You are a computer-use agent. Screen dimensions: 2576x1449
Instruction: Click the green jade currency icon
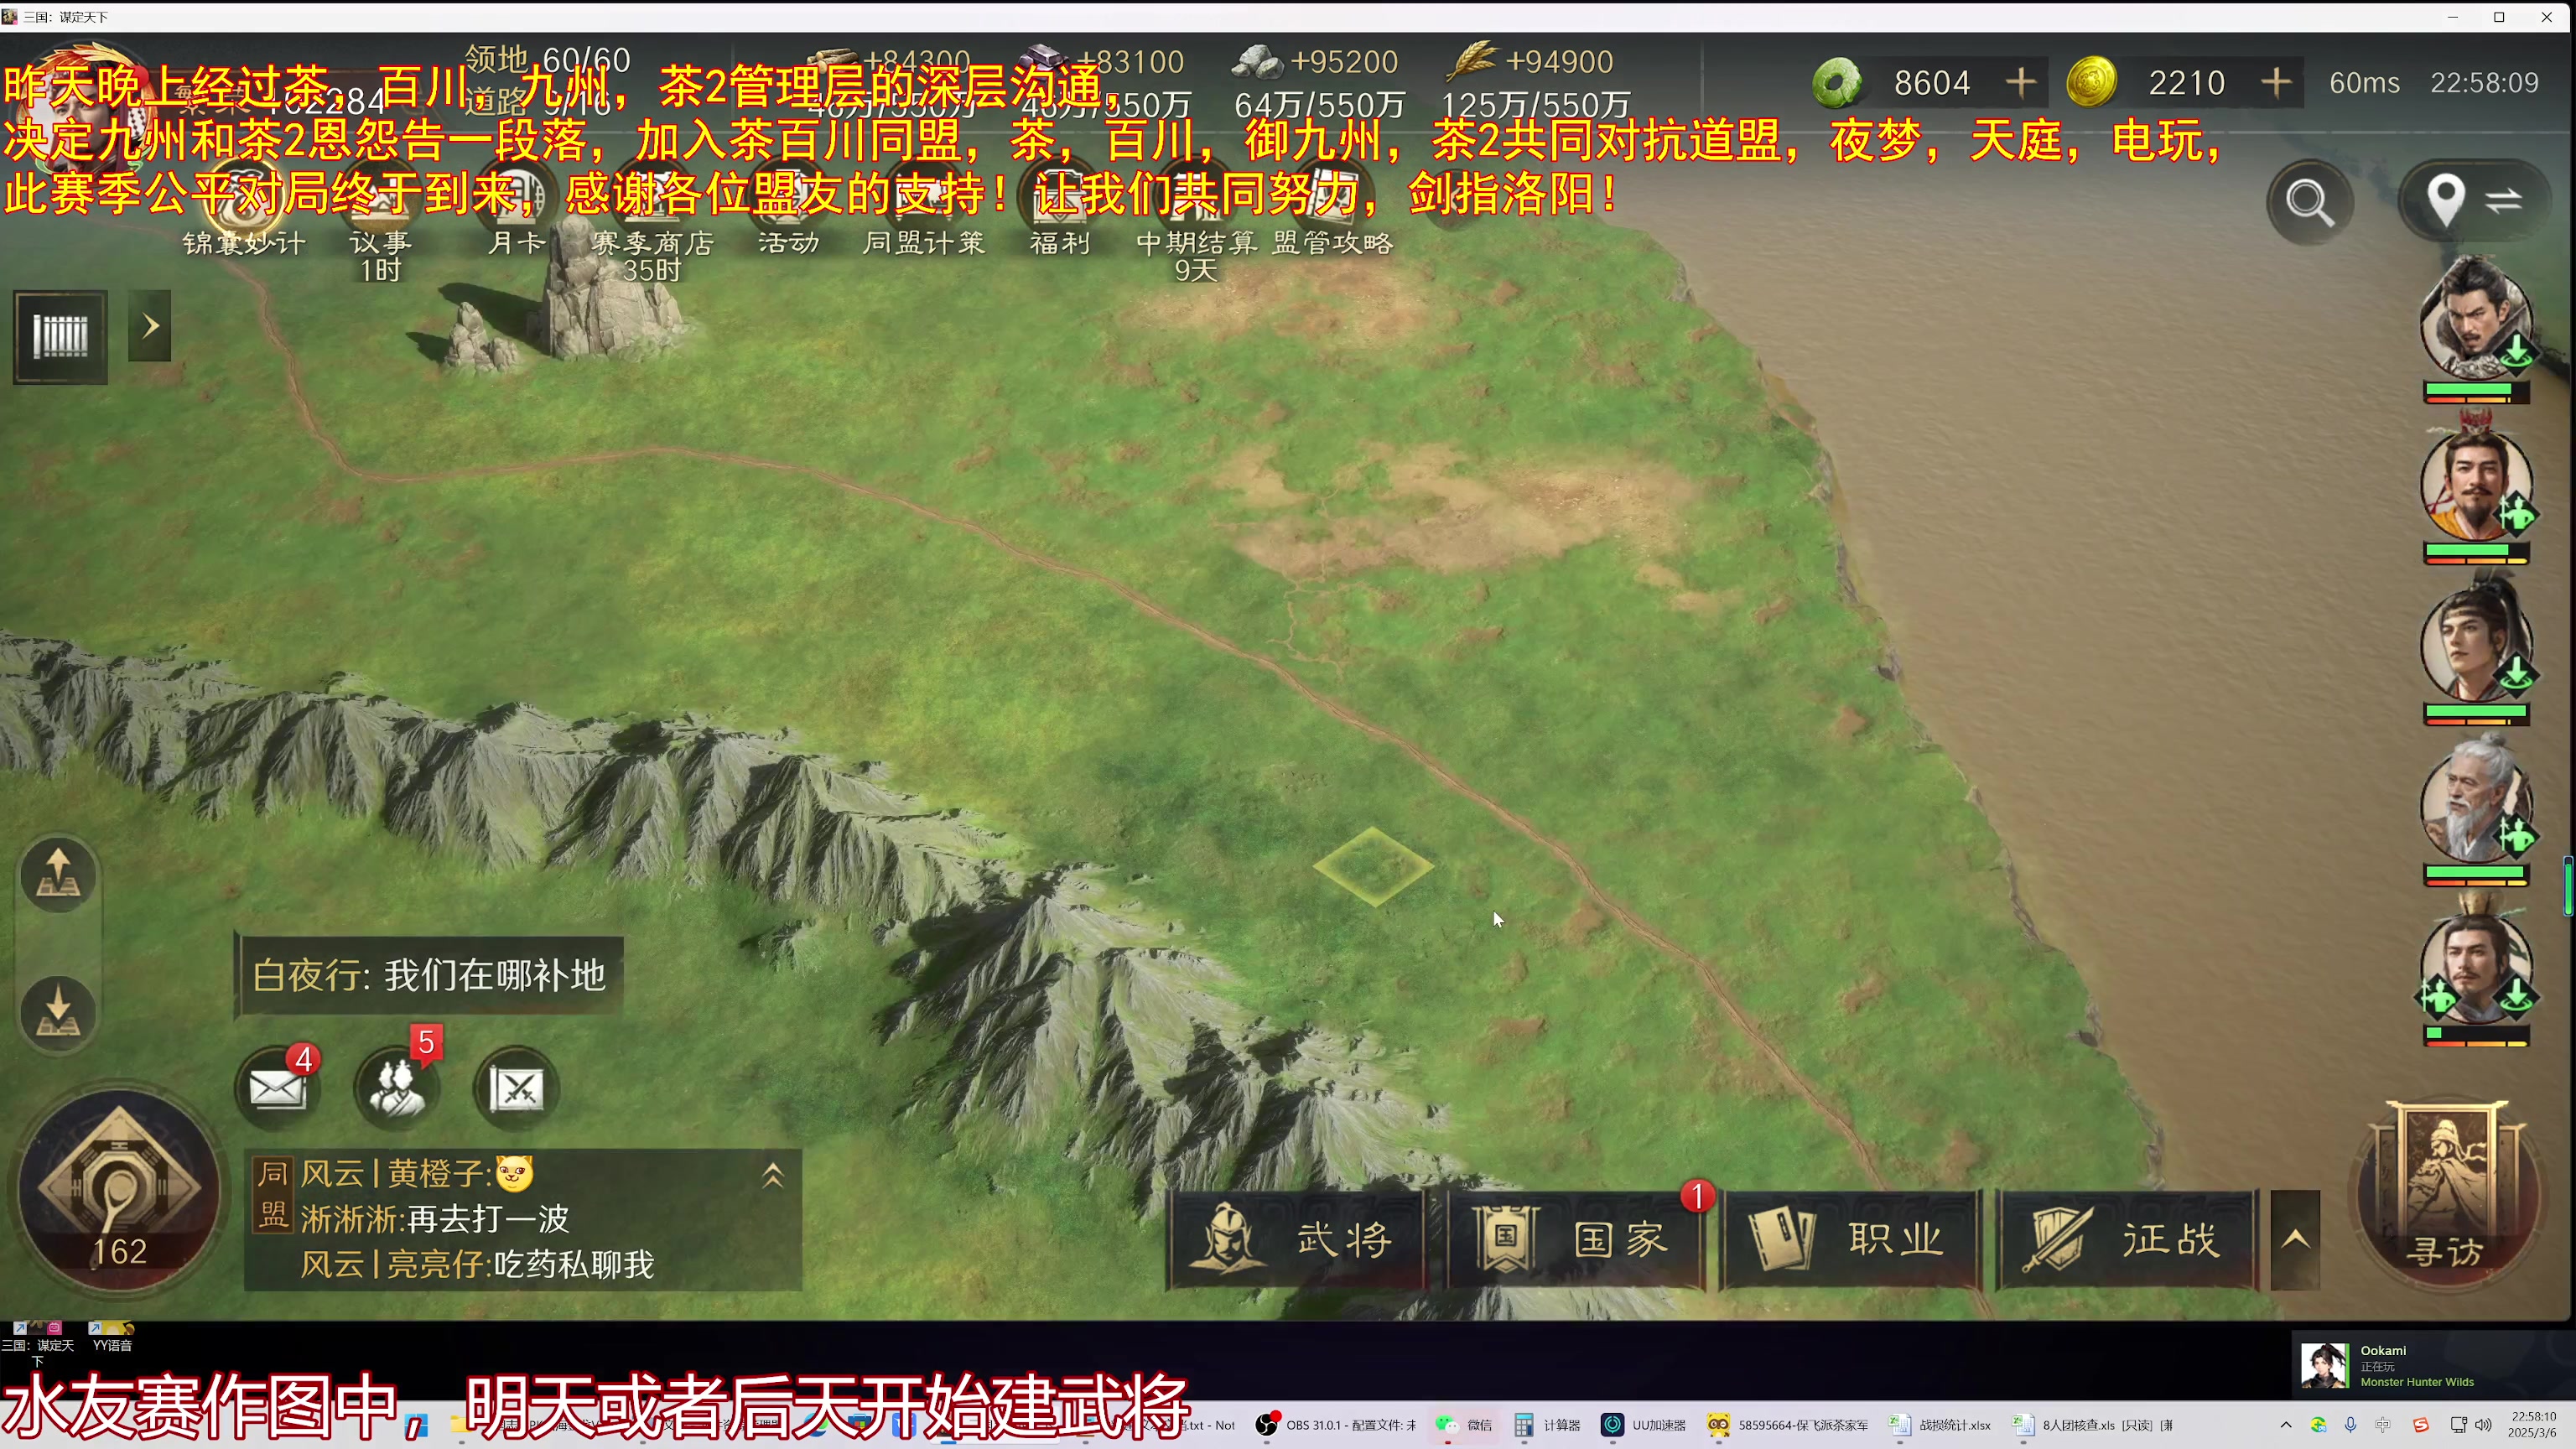coord(1837,82)
